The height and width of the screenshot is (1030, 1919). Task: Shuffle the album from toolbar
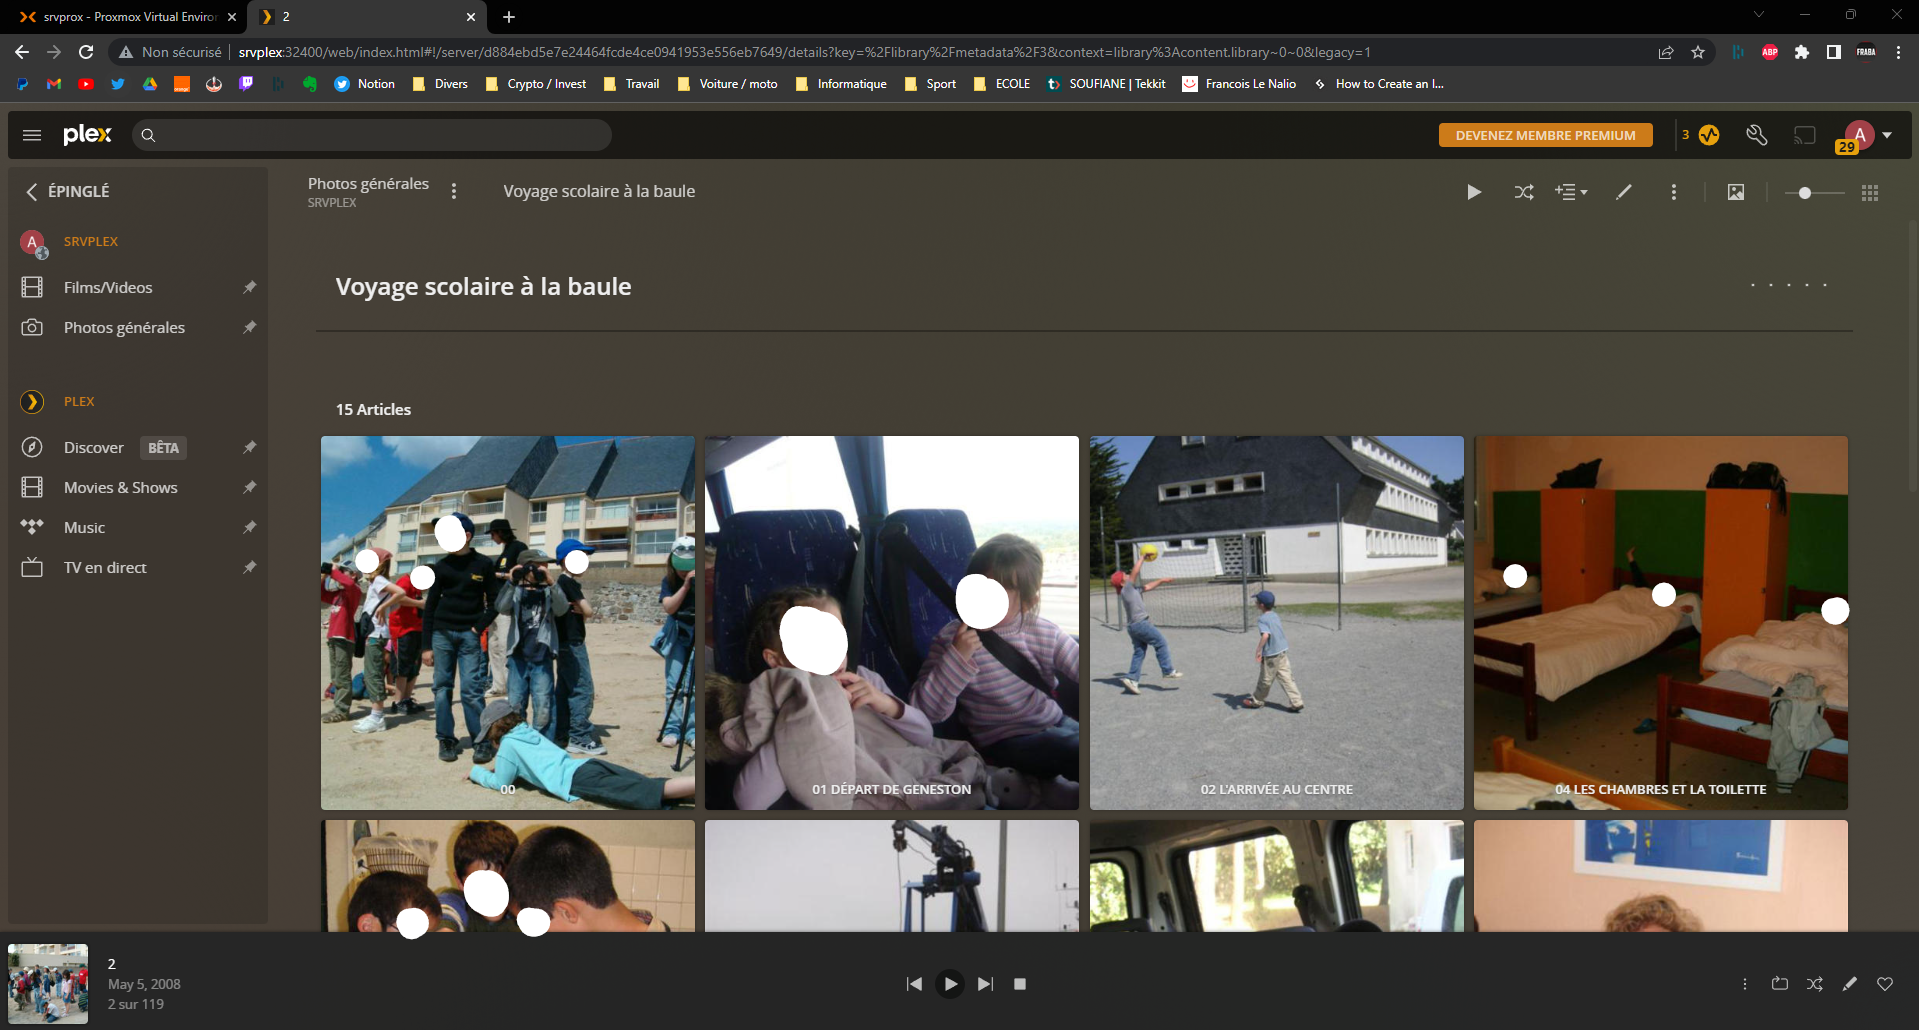coord(1523,192)
